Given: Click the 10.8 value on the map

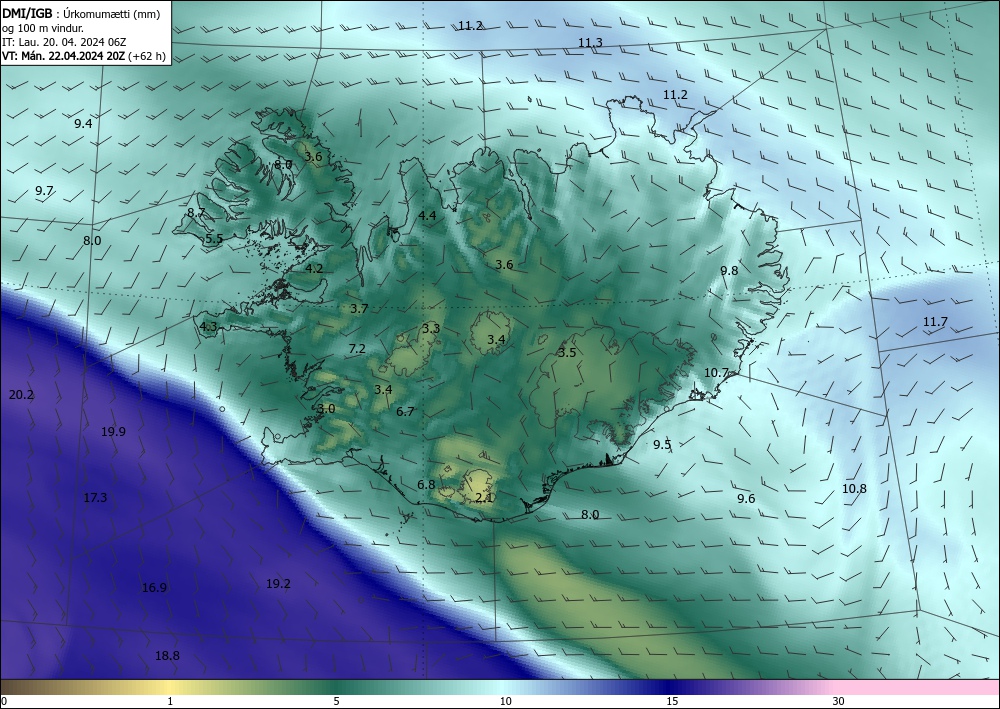Looking at the screenshot, I should [x=854, y=489].
